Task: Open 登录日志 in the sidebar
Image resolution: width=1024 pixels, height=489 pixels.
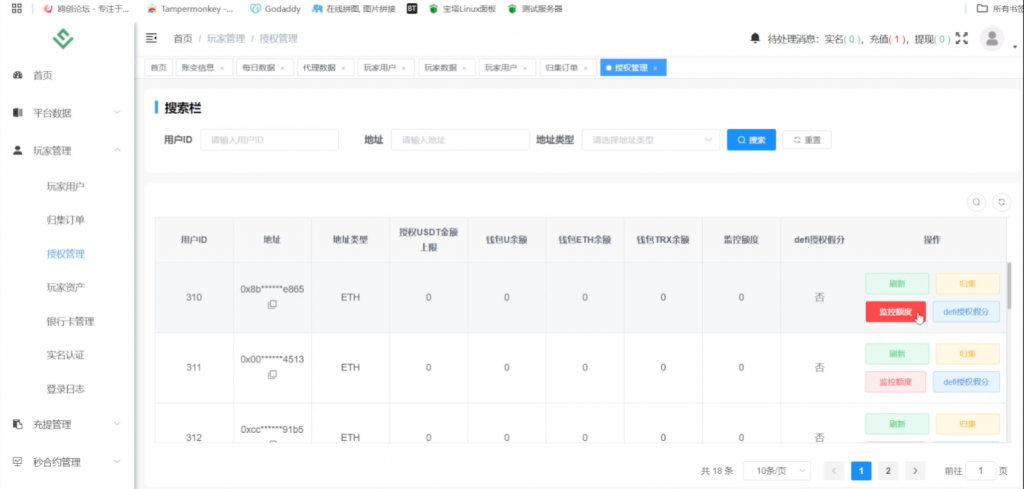Action: point(65,389)
